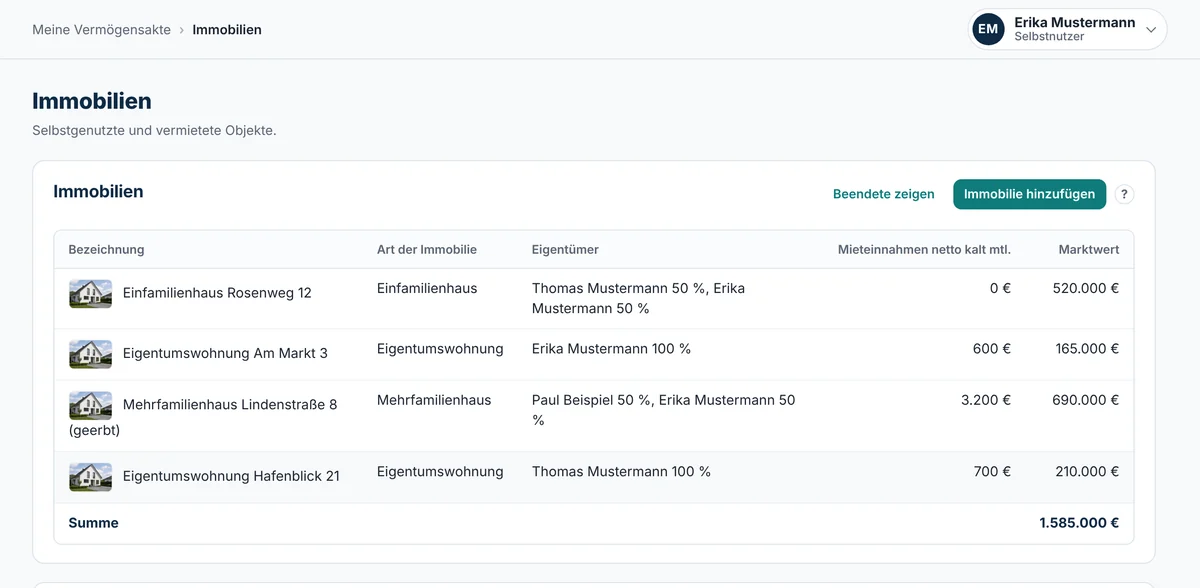Click Mehrfamilienhaus Lindenstraße 8 house image
The image size is (1200, 588).
click(90, 405)
